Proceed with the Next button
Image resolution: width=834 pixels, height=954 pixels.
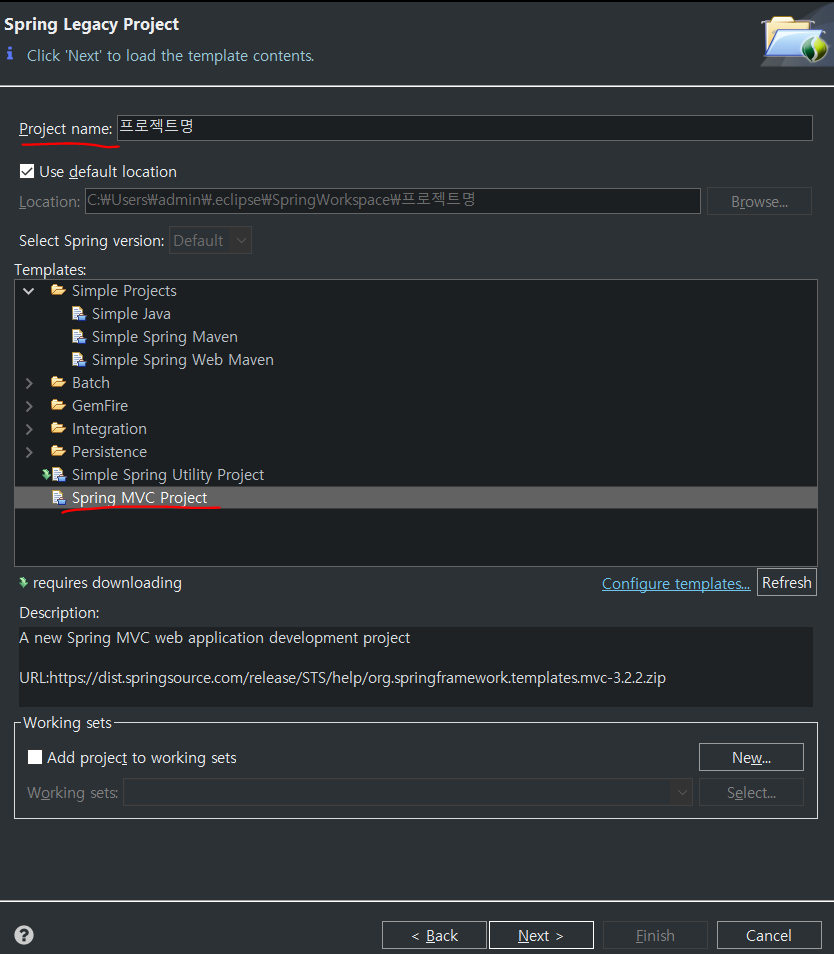pos(541,935)
